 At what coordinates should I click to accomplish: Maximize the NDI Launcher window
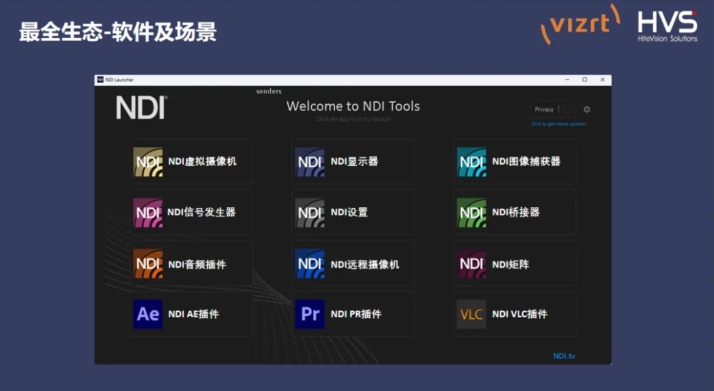click(585, 80)
